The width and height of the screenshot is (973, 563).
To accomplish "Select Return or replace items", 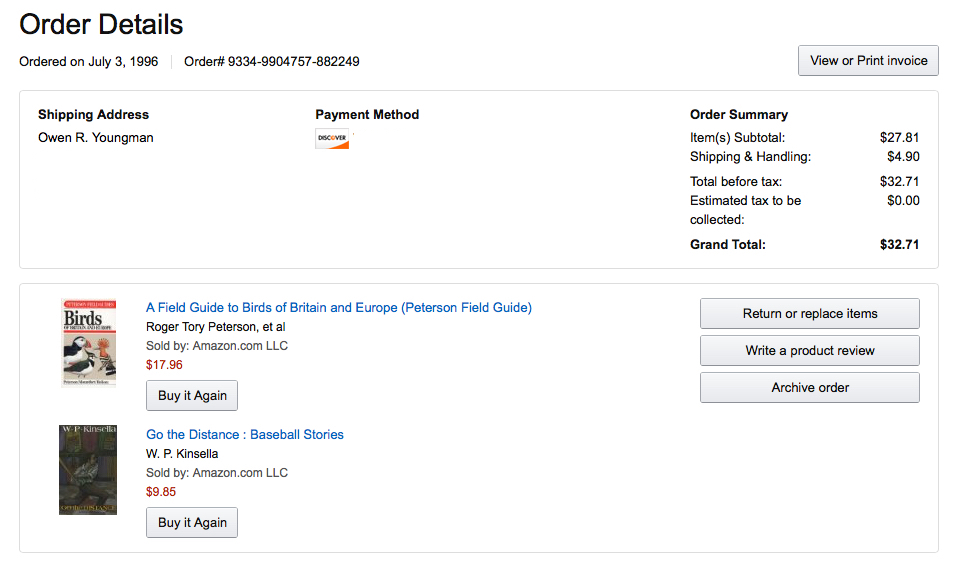I will point(810,313).
